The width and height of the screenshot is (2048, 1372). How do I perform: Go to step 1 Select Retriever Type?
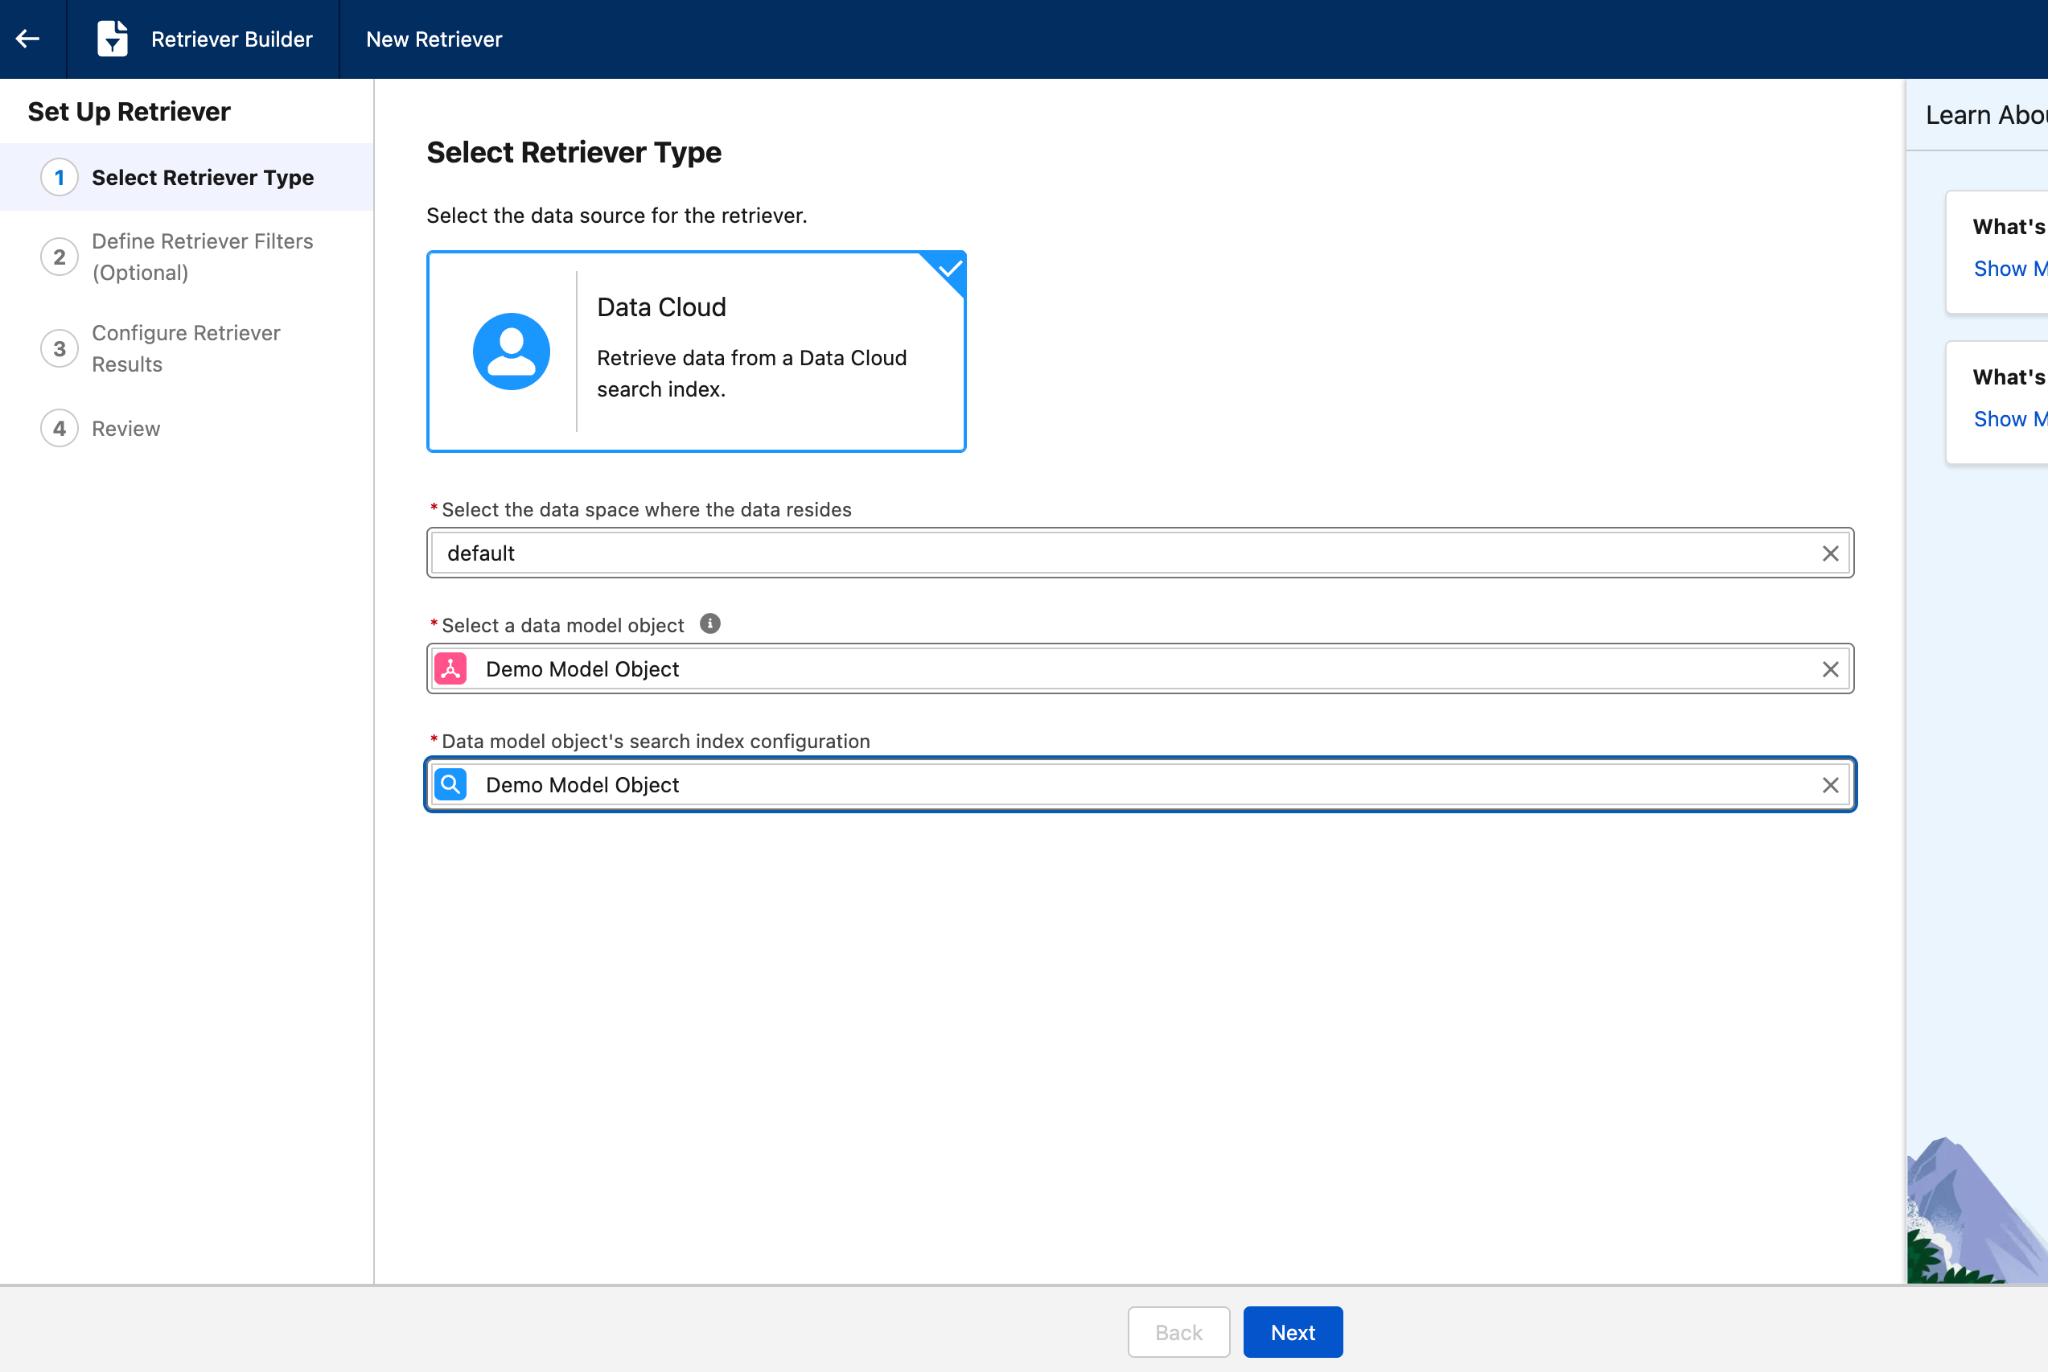[x=187, y=177]
